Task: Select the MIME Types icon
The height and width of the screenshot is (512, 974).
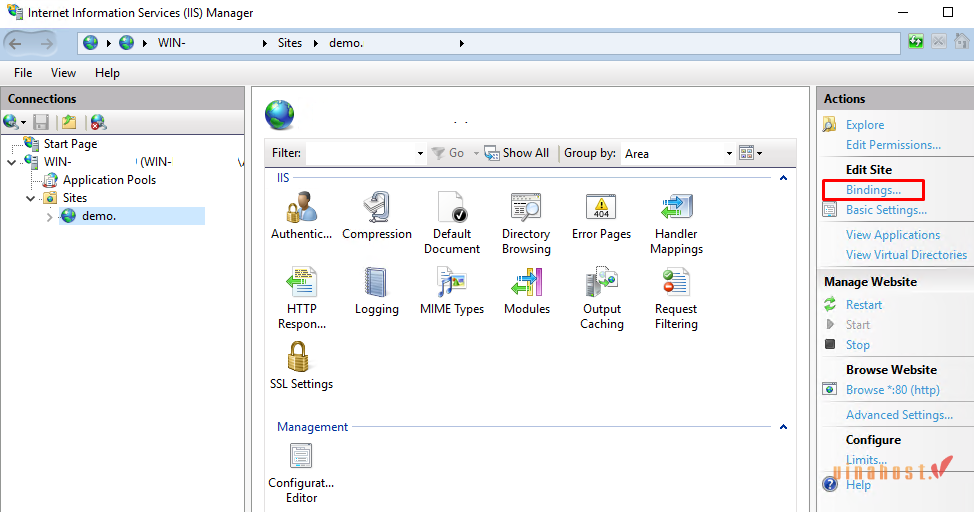Action: click(x=452, y=283)
